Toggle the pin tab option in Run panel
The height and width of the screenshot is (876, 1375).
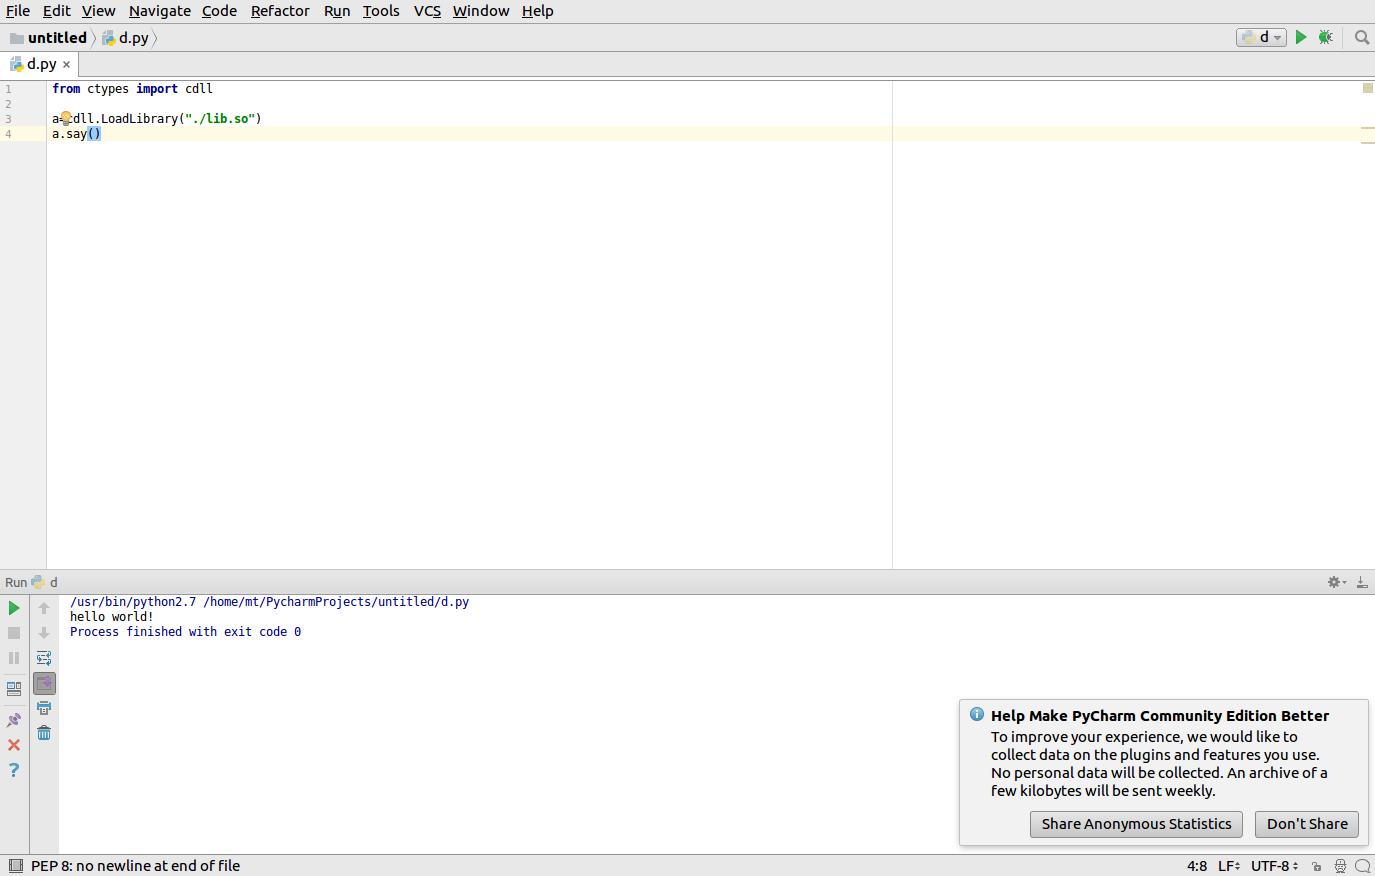pos(14,720)
